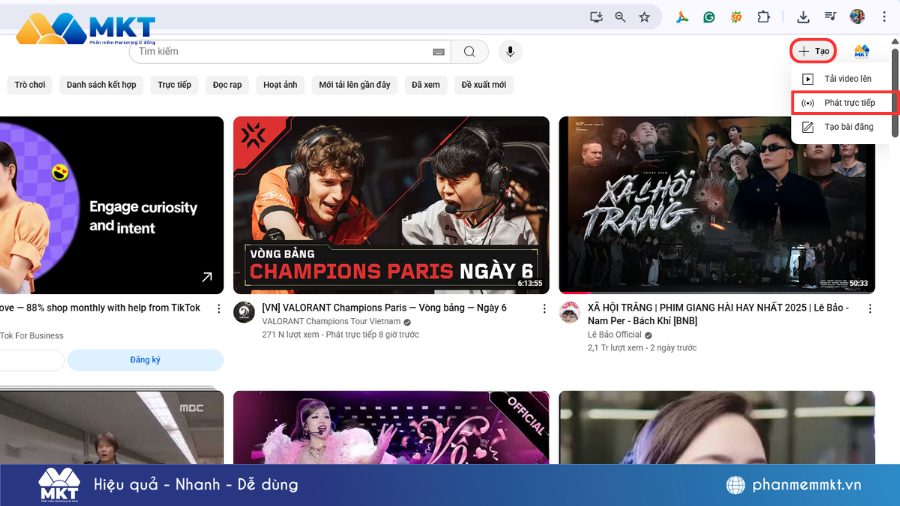
Task: Click '2,1 Tr lượt xem' view count text
Action: click(x=615, y=348)
